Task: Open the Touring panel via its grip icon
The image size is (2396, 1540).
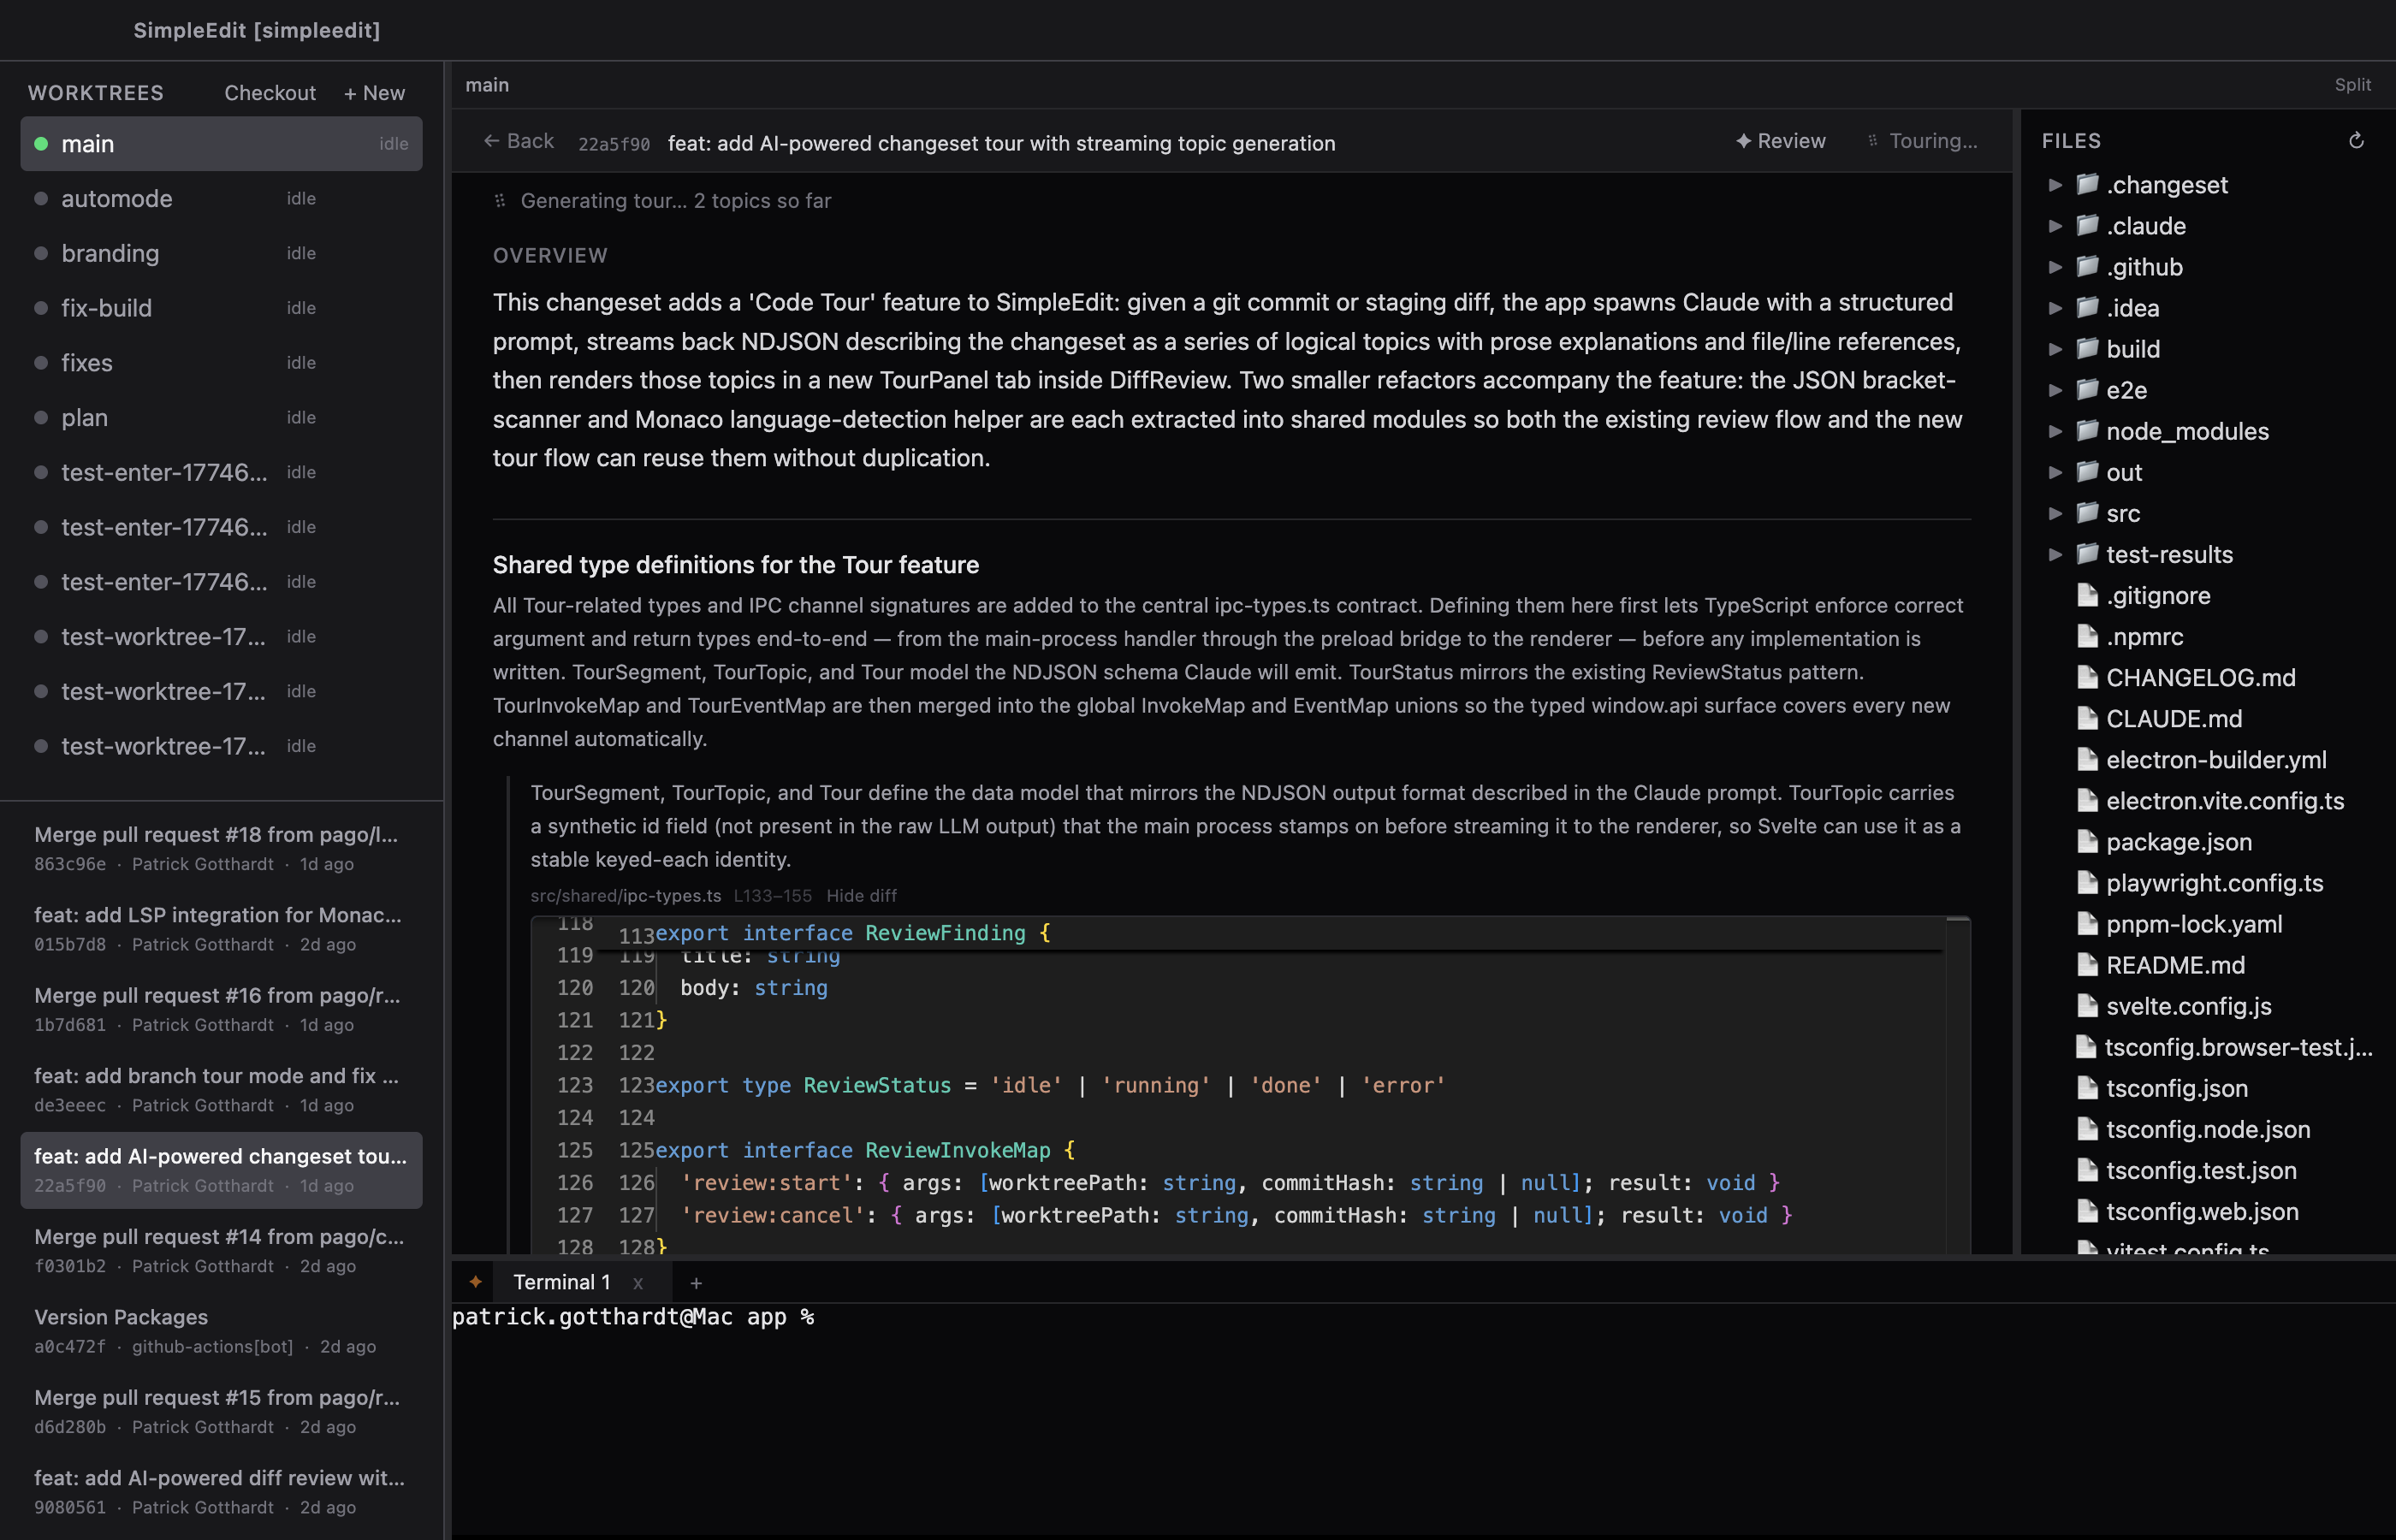Action: tap(1872, 141)
